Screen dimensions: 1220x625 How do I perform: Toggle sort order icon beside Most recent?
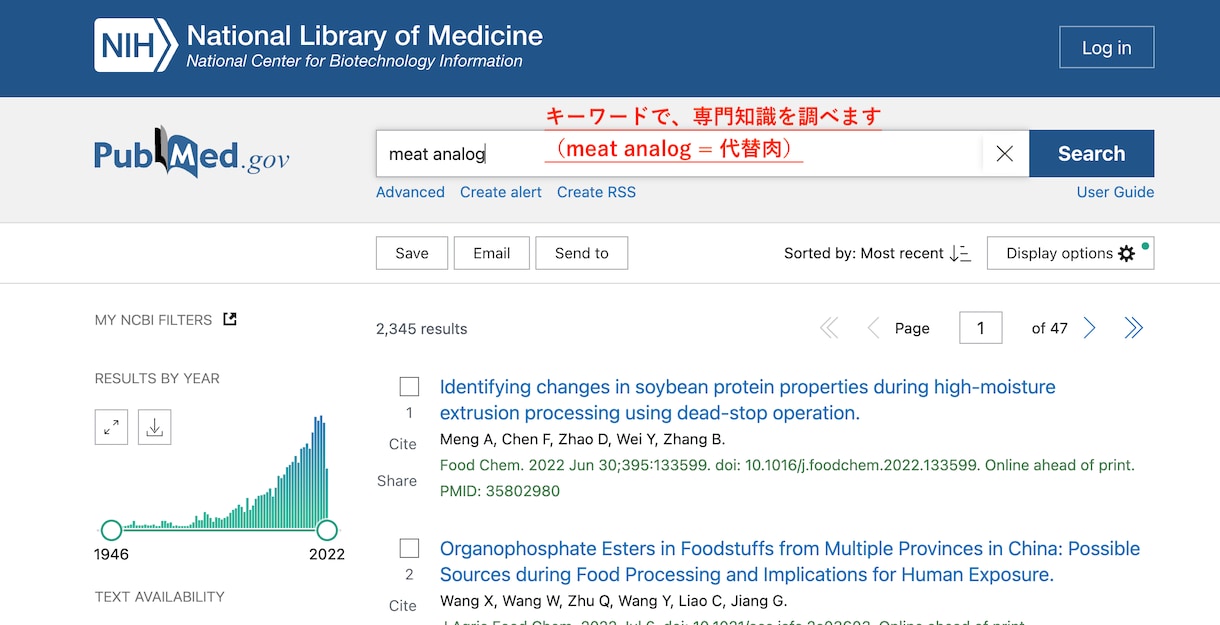pos(960,254)
